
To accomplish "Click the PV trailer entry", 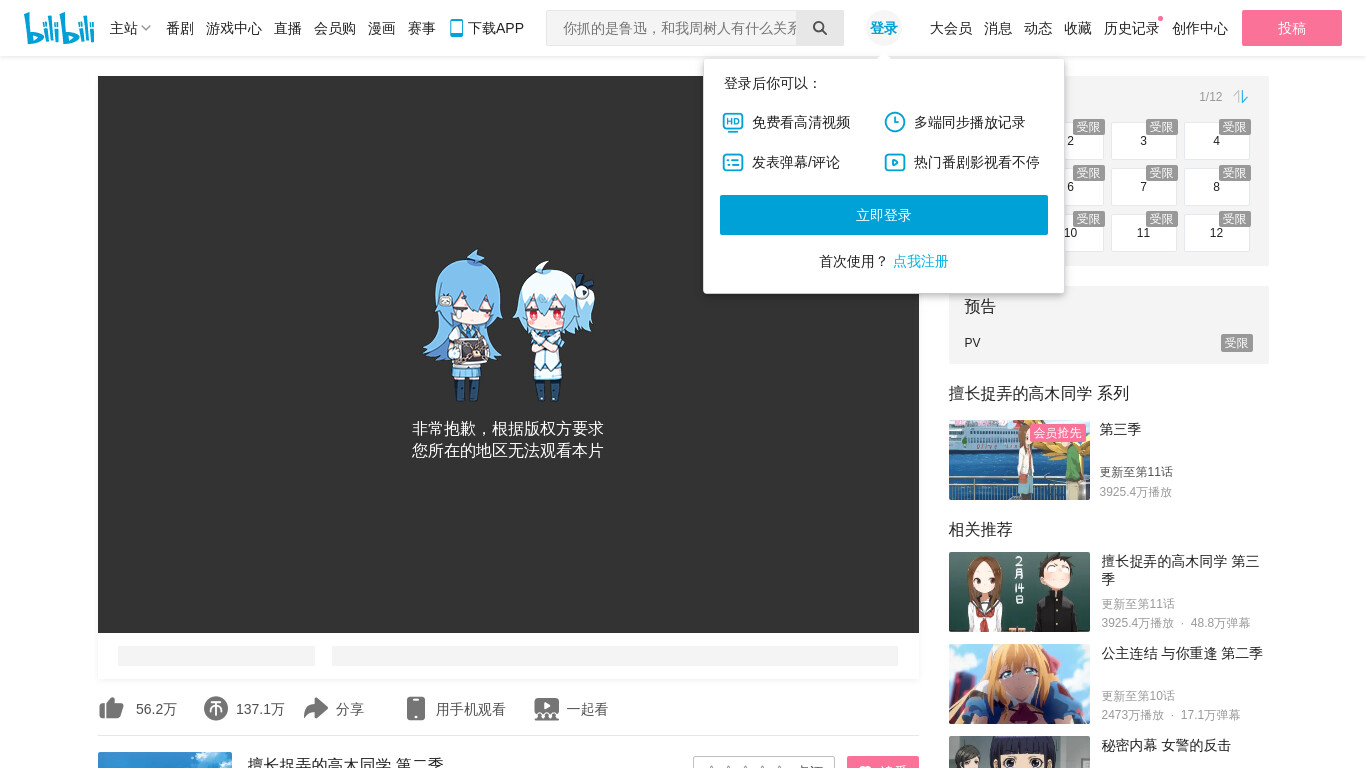I will (x=1109, y=343).
